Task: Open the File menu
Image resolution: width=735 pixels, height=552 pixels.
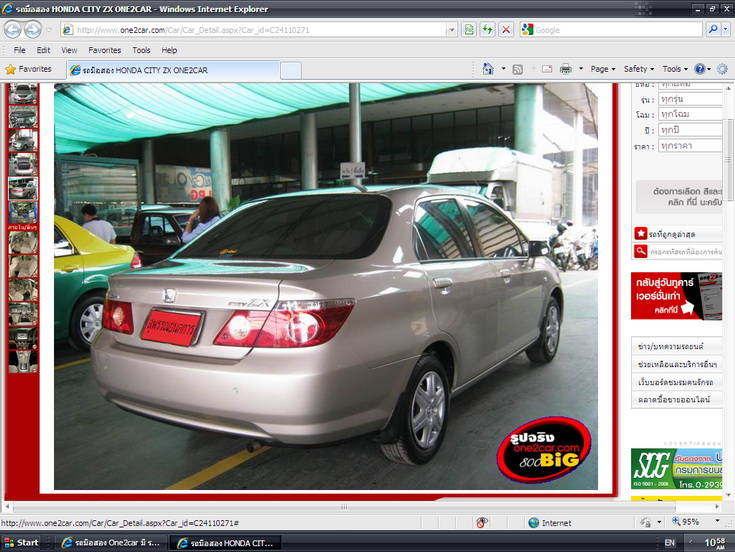Action: click(19, 50)
